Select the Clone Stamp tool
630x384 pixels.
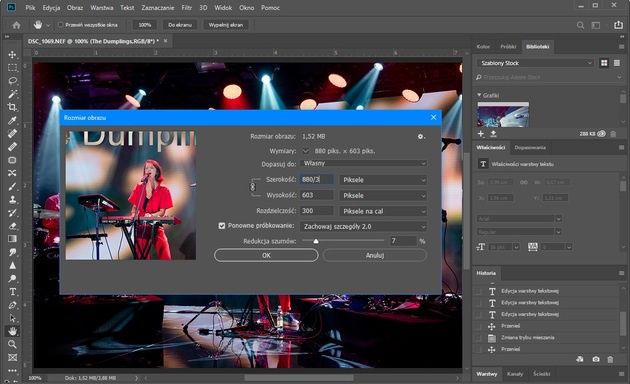[12, 199]
